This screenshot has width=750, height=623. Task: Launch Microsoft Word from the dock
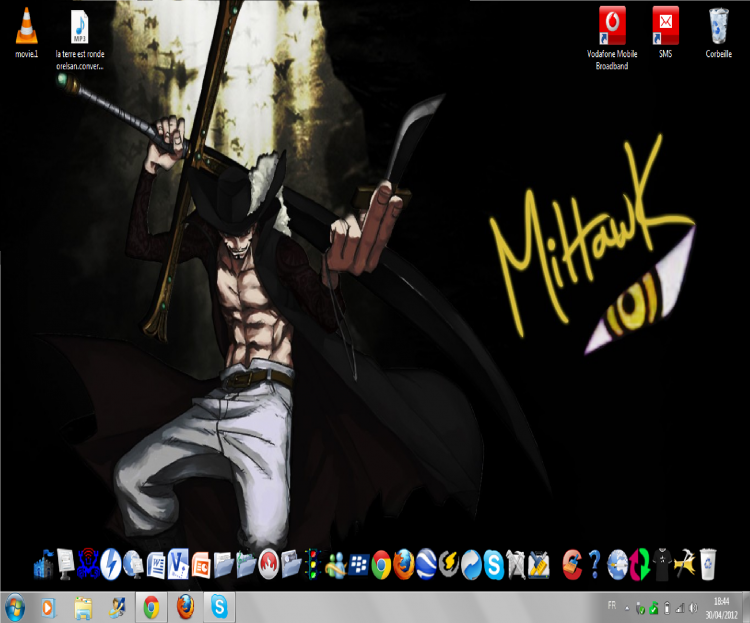156,565
